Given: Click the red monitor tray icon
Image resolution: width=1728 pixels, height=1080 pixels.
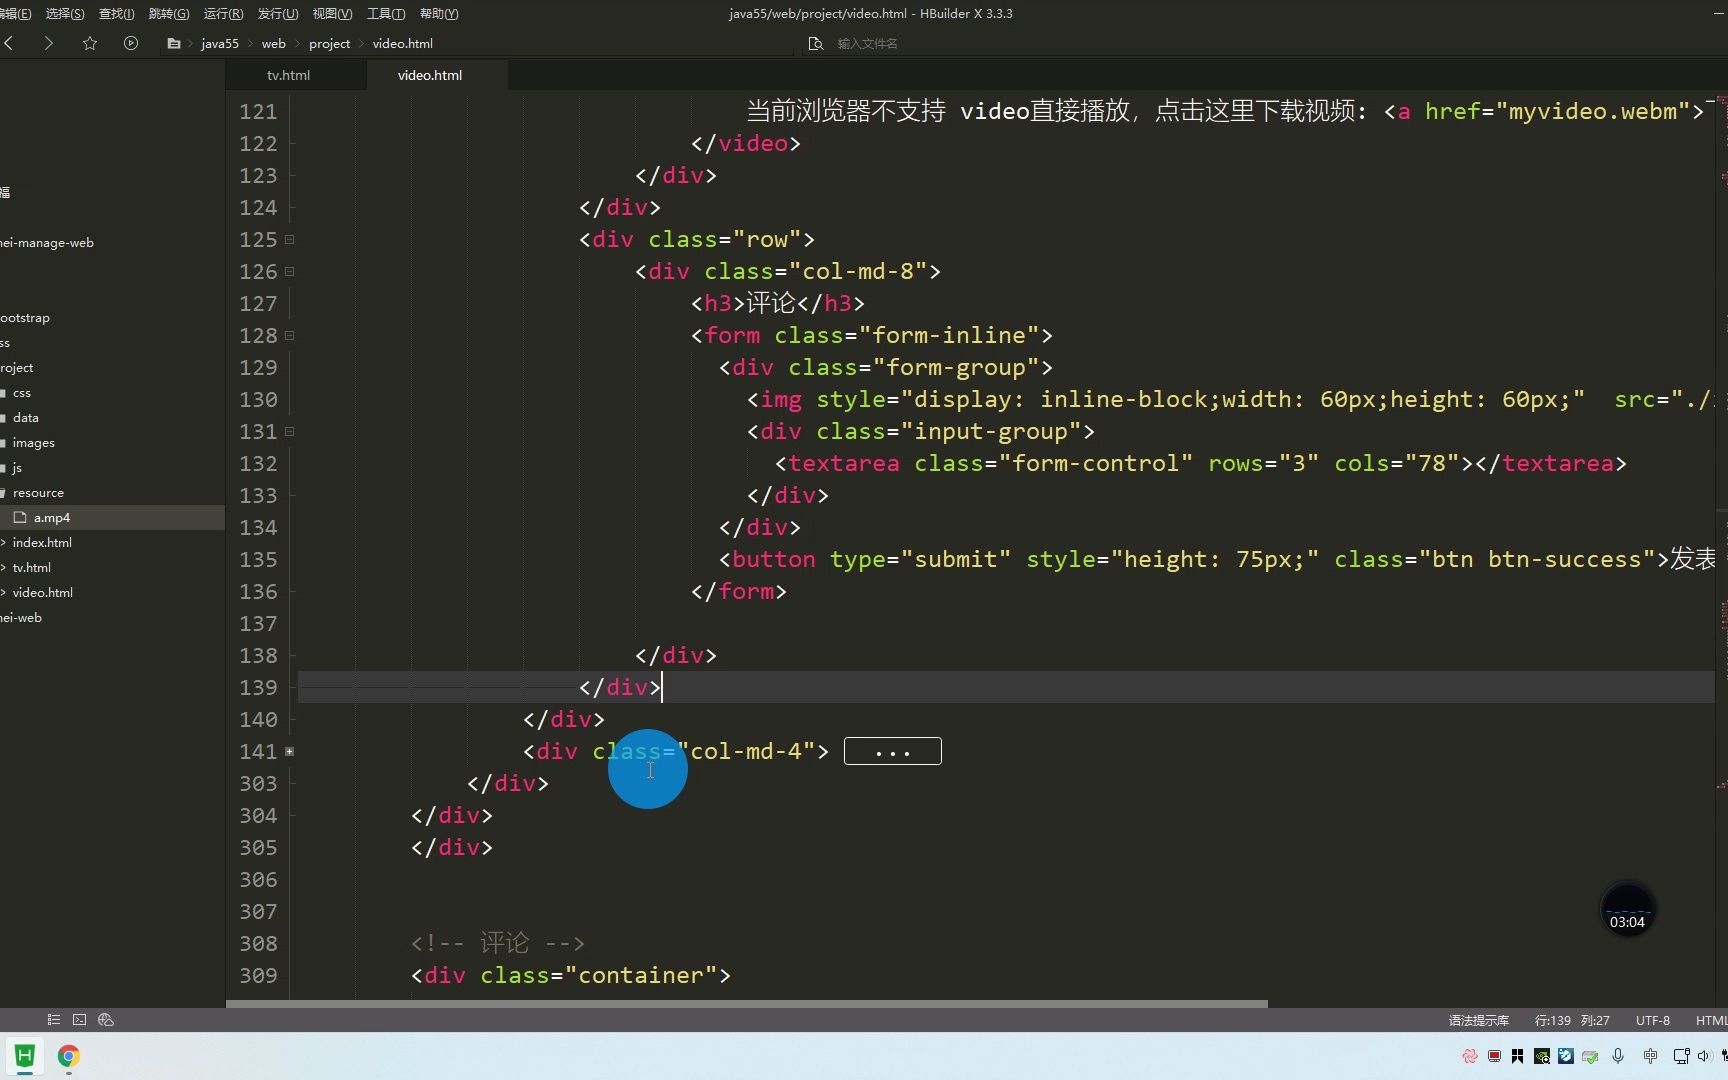Looking at the screenshot, I should [1494, 1056].
